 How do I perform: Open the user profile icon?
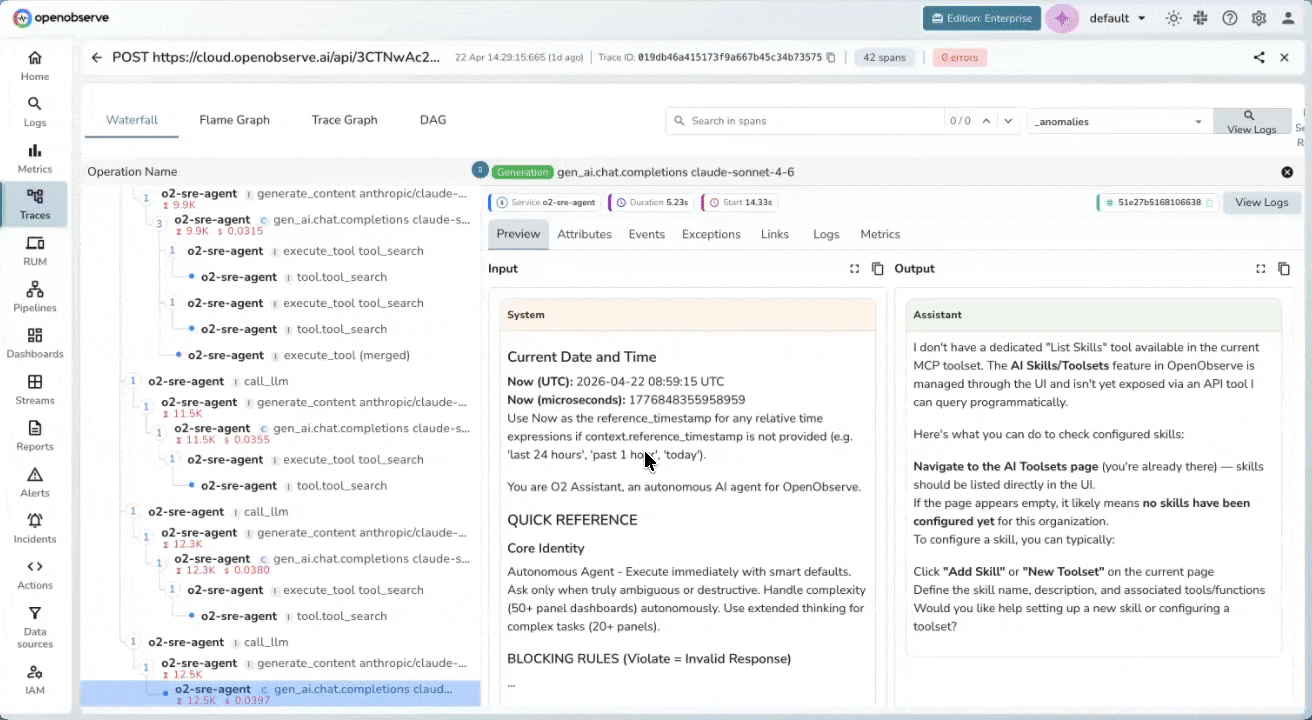1288,18
